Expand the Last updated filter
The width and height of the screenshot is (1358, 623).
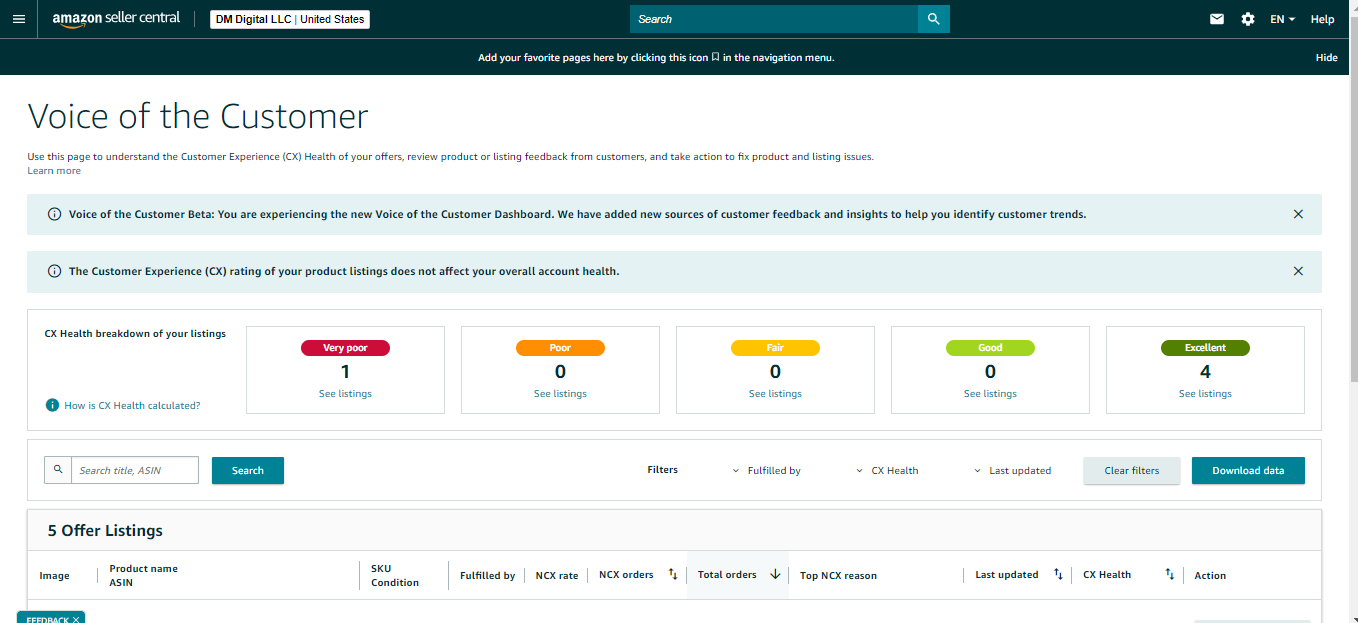1012,470
